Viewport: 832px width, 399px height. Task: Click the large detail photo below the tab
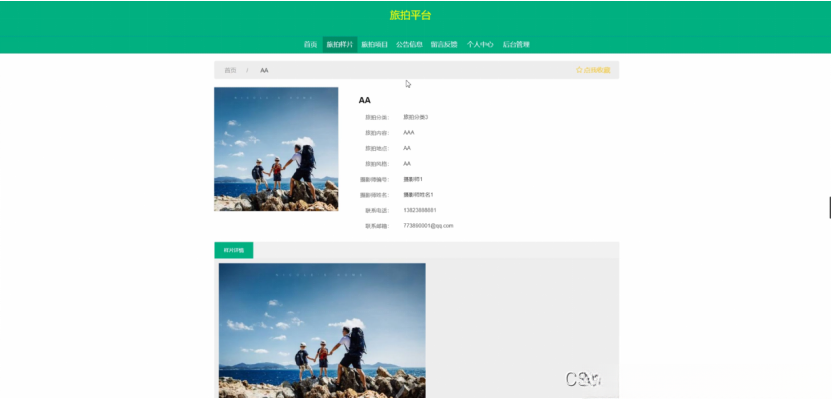pyautogui.click(x=322, y=330)
